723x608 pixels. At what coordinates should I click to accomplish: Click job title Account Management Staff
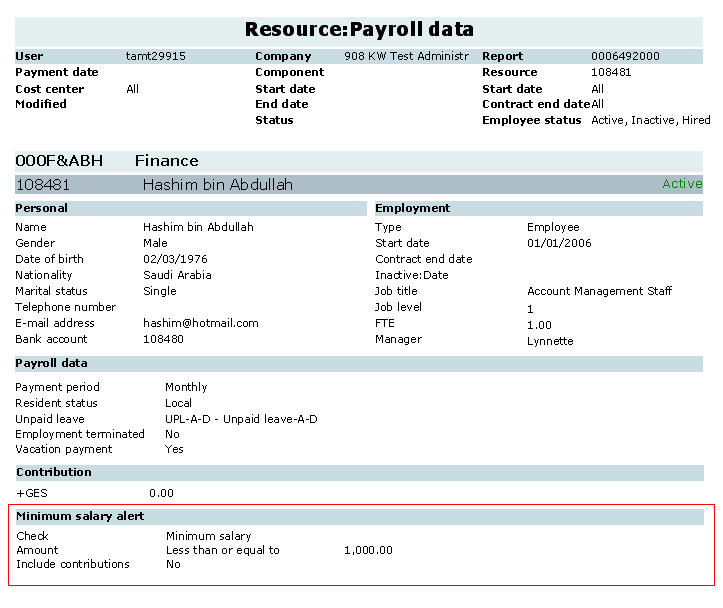(x=599, y=292)
